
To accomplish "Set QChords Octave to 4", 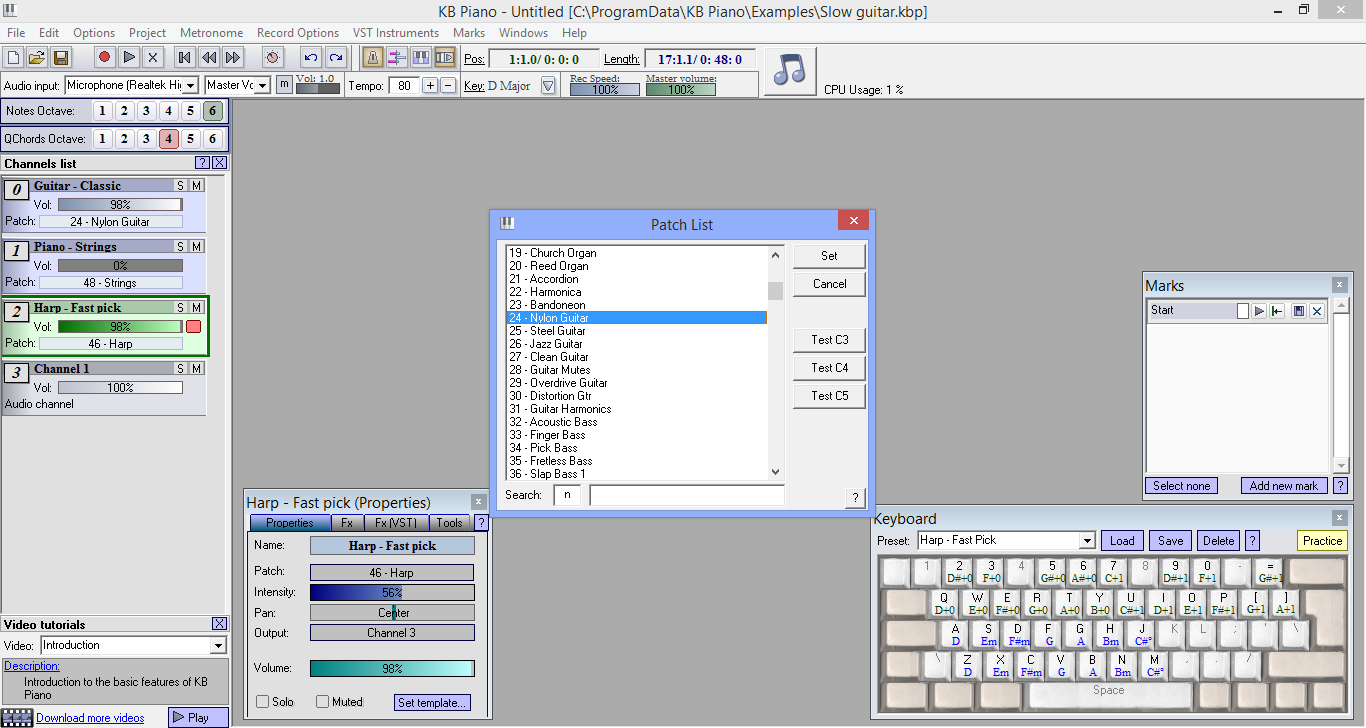I will tap(168, 139).
